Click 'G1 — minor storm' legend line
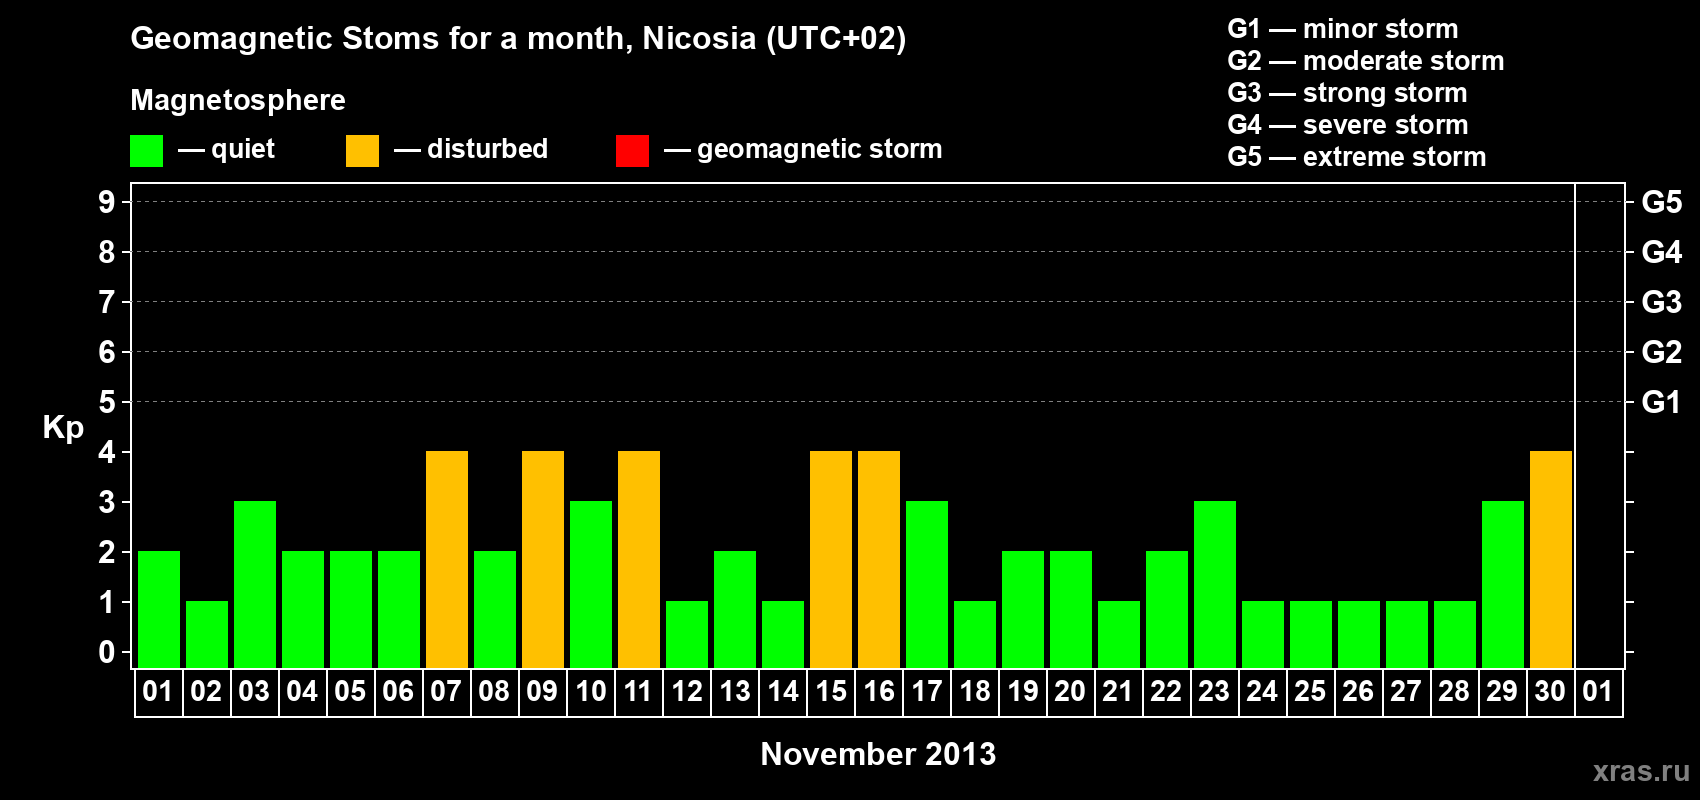 pyautogui.click(x=1343, y=29)
